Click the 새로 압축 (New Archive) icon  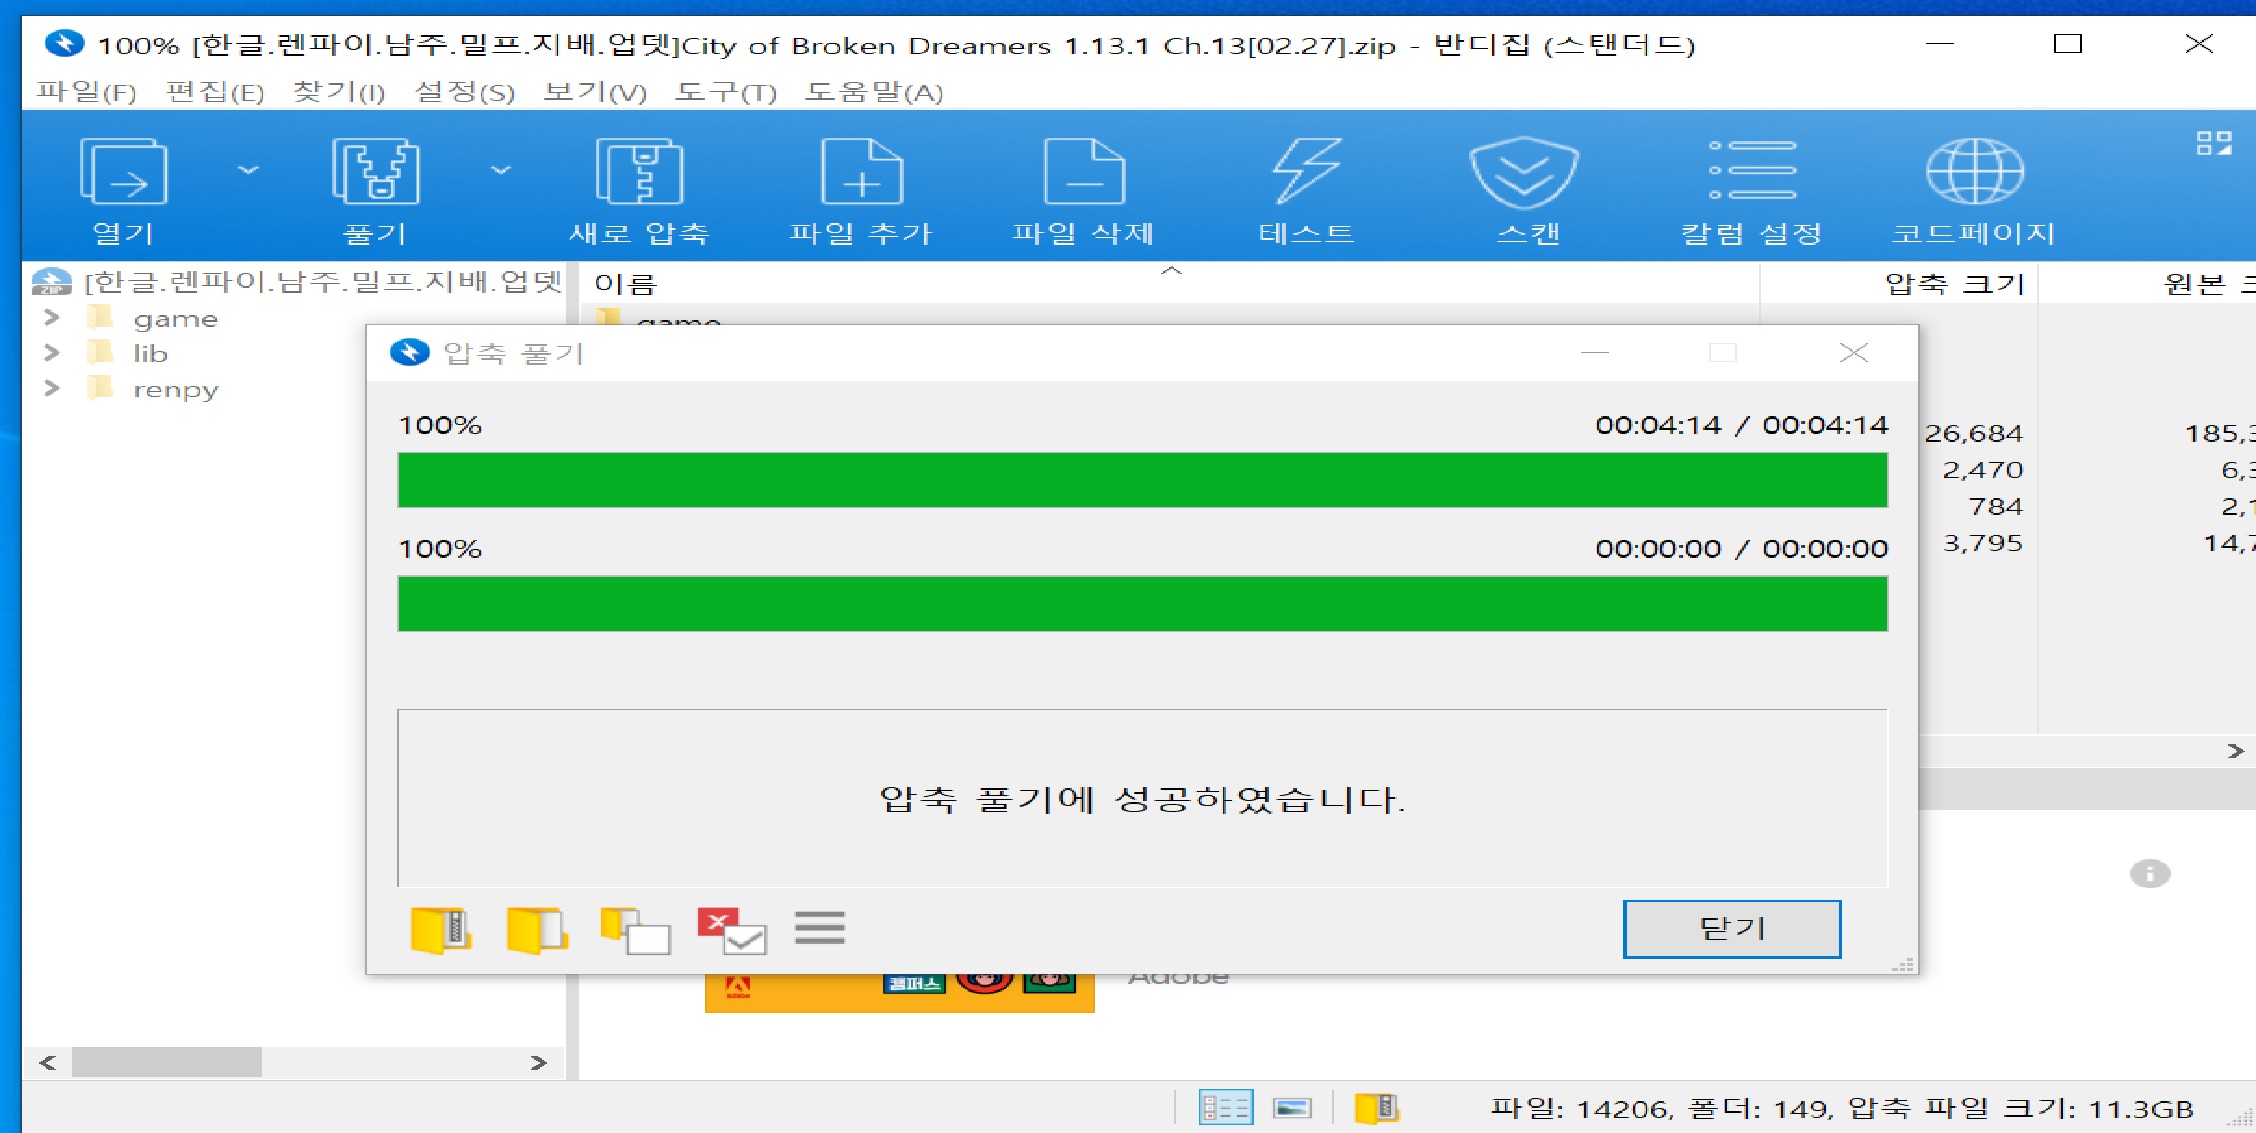click(x=639, y=172)
